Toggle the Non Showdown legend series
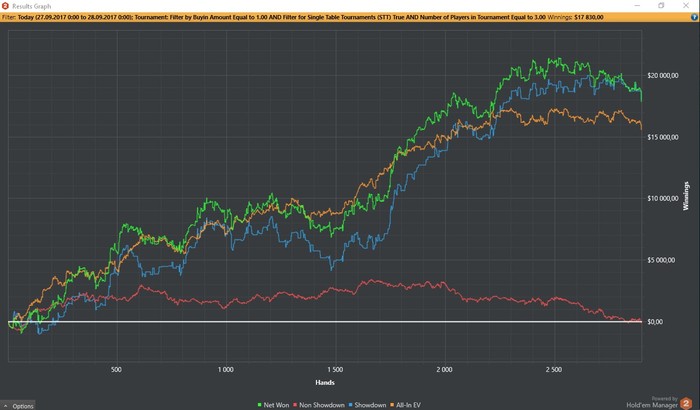 (319, 405)
